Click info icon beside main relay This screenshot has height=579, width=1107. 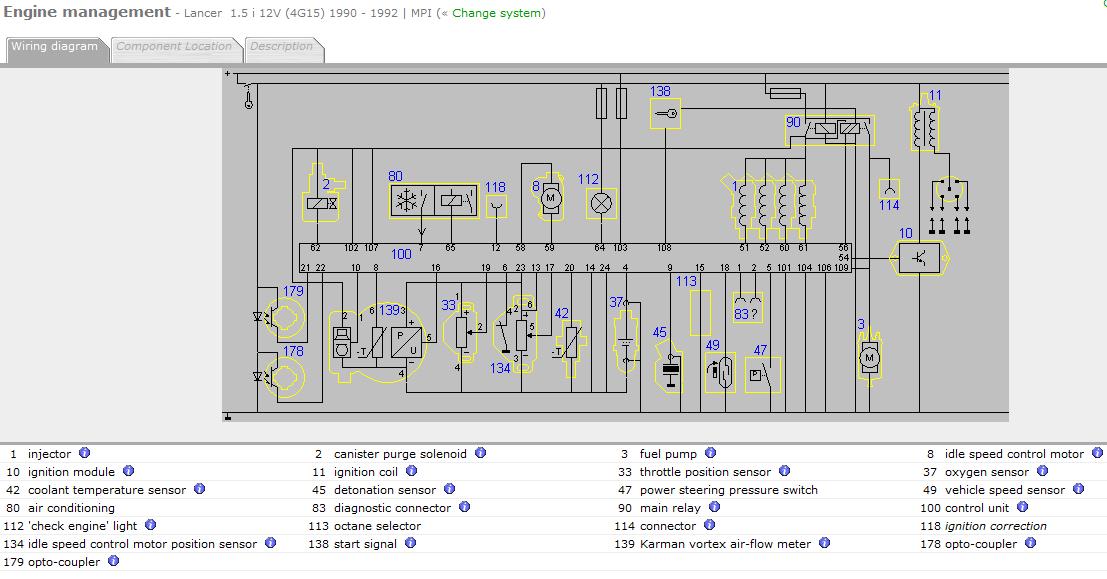click(x=714, y=506)
